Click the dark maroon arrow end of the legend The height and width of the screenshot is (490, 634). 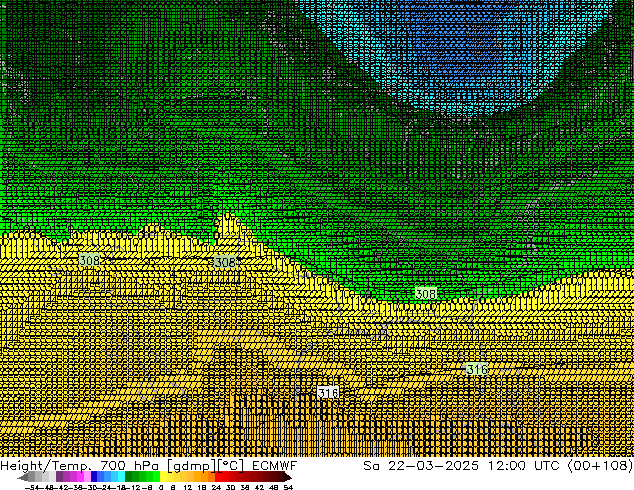[x=288, y=477]
